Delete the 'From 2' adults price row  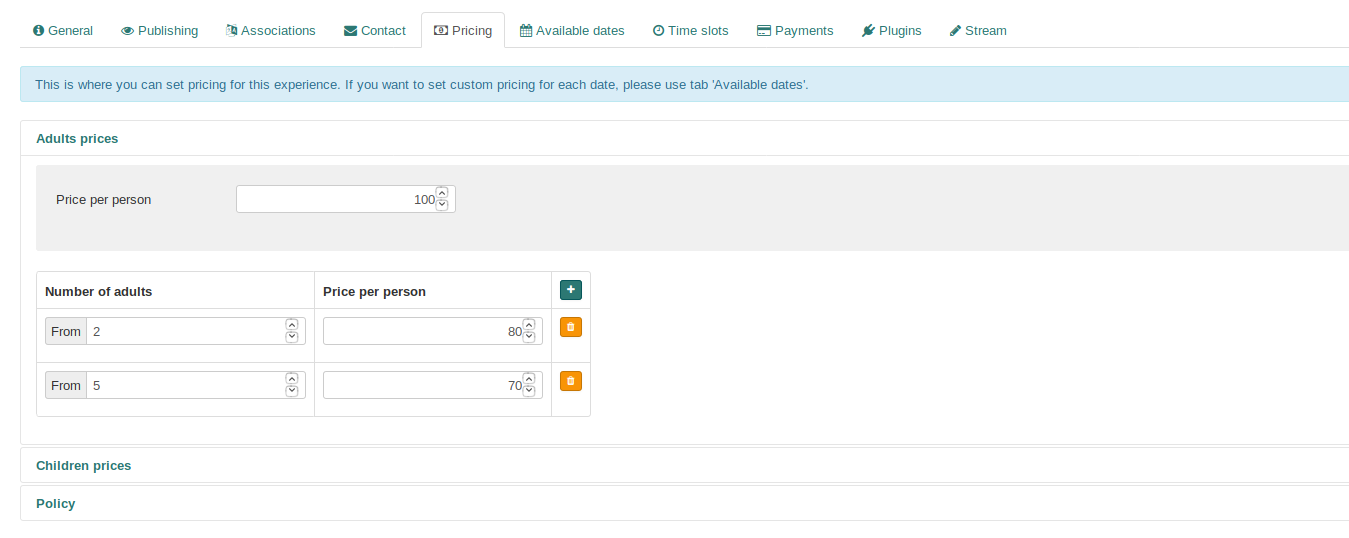[570, 327]
